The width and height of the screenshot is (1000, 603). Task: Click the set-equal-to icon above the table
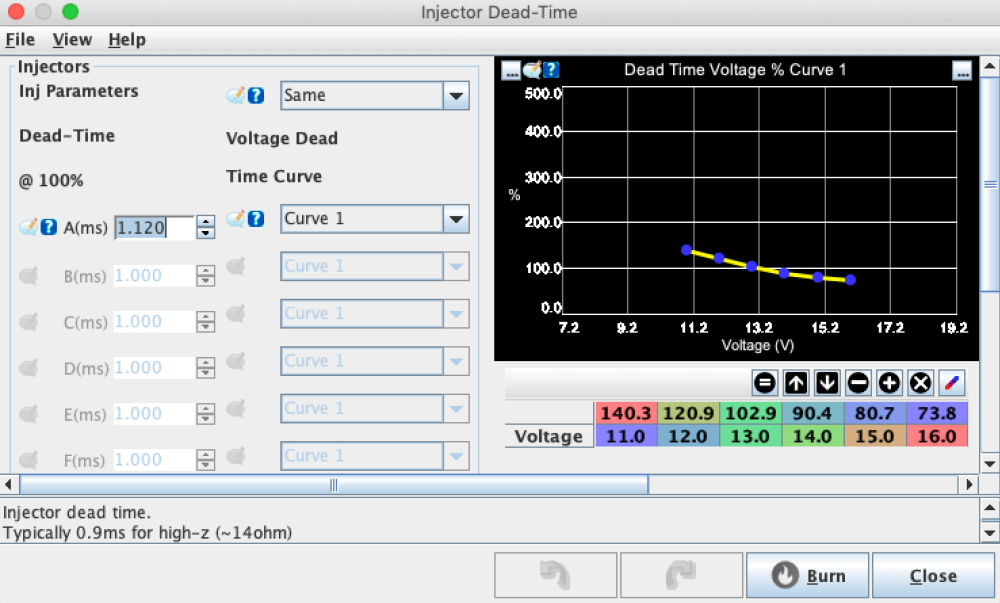(765, 382)
